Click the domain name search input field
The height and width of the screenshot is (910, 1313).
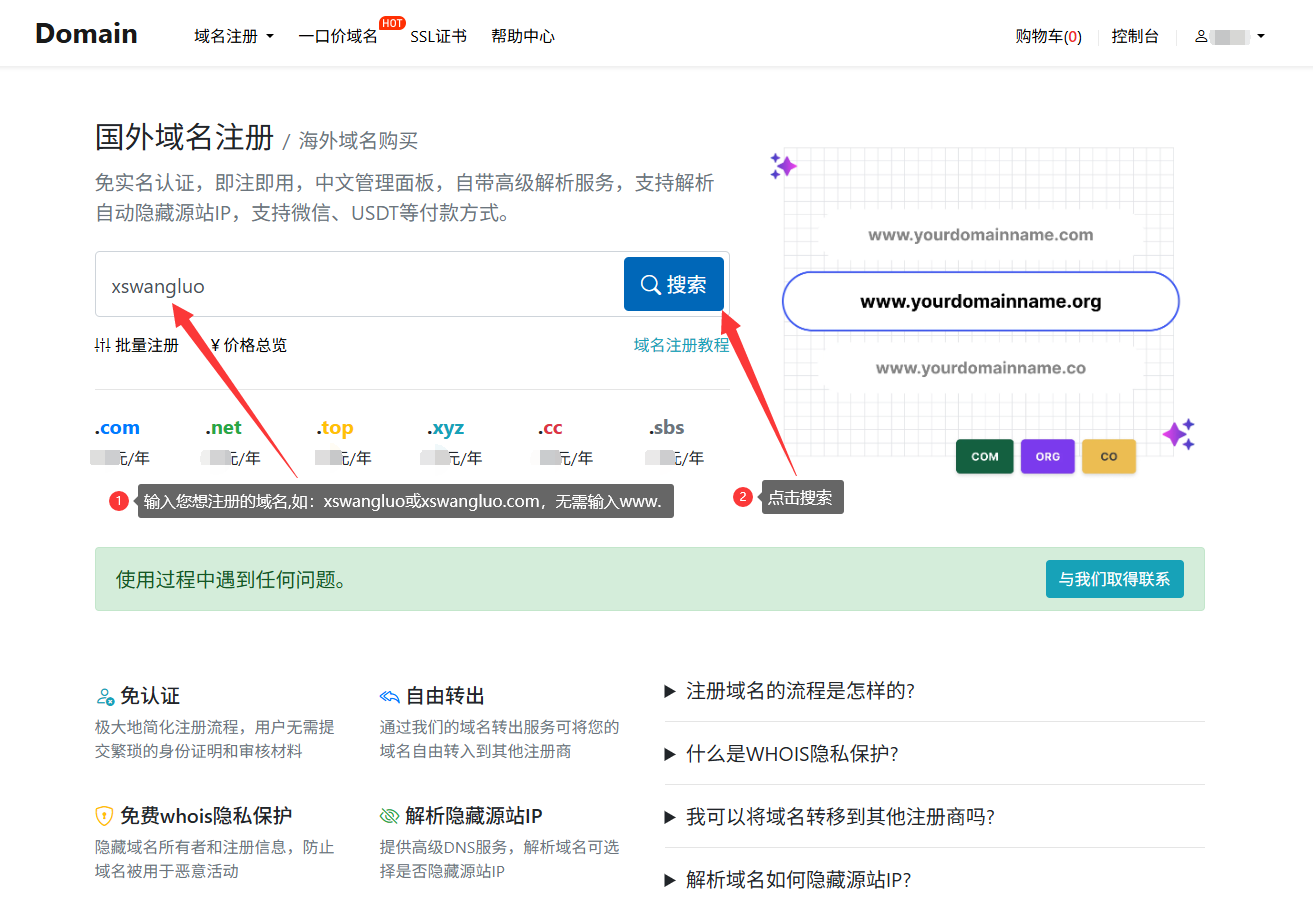[360, 286]
